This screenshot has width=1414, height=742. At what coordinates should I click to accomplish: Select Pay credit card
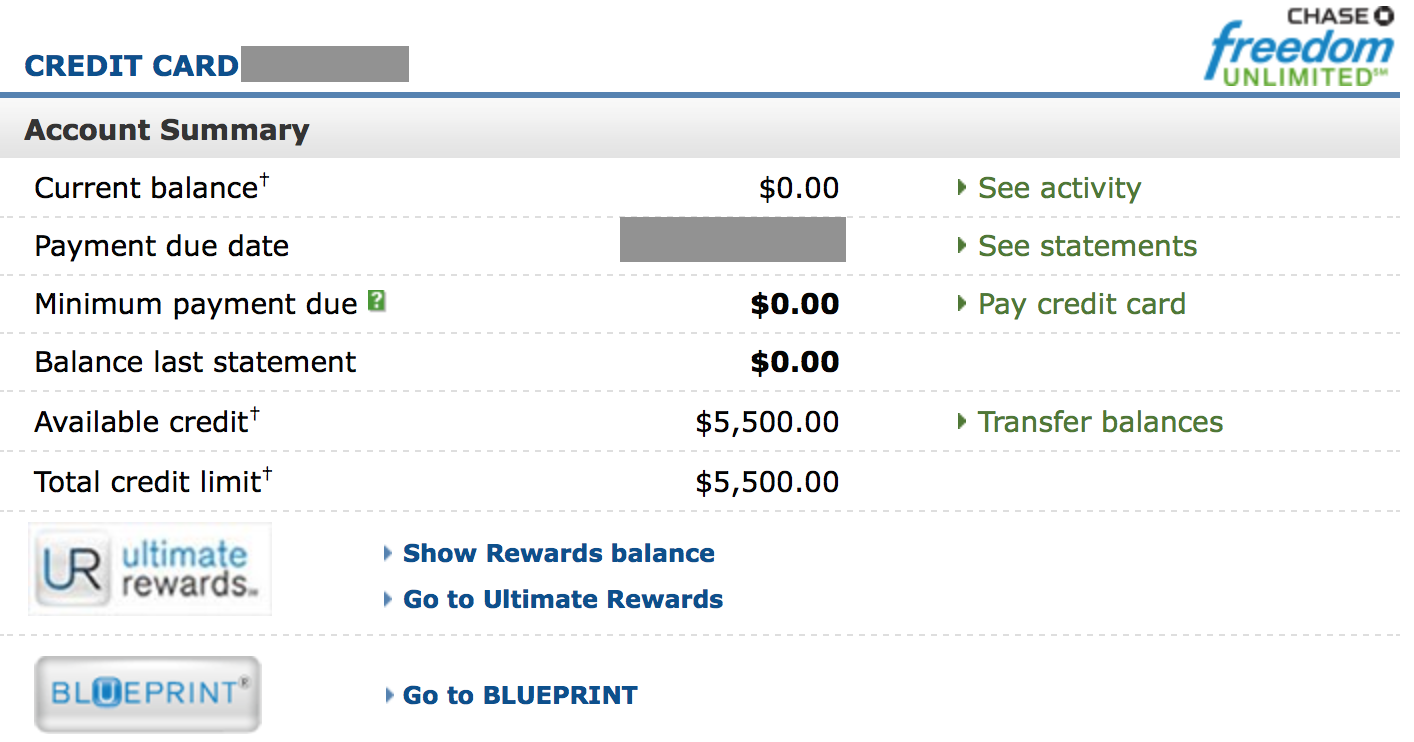(x=1080, y=304)
